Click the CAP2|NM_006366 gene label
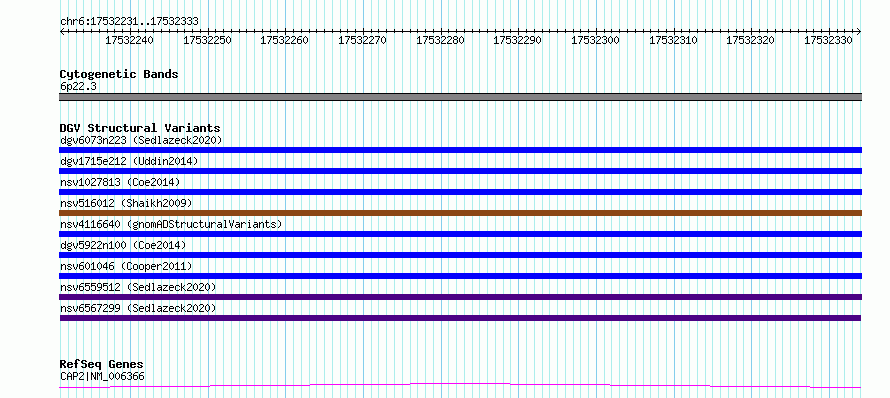The height and width of the screenshot is (398, 890). pos(102,376)
